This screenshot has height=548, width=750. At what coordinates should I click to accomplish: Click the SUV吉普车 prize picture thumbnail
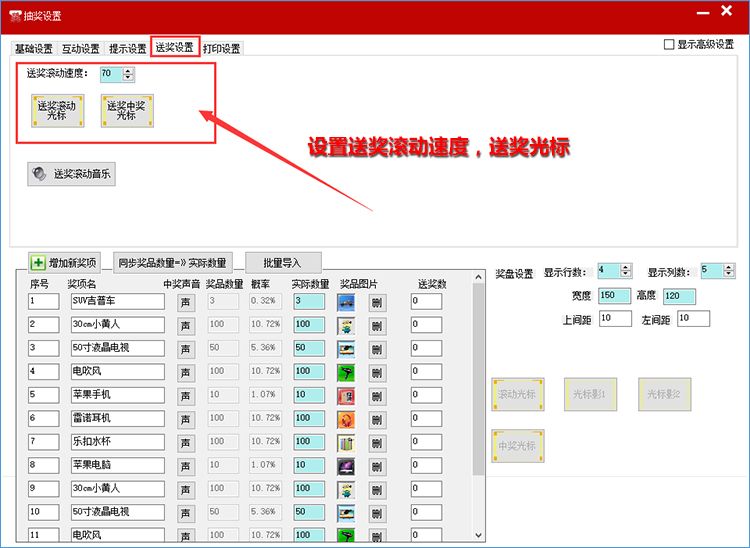[345, 301]
